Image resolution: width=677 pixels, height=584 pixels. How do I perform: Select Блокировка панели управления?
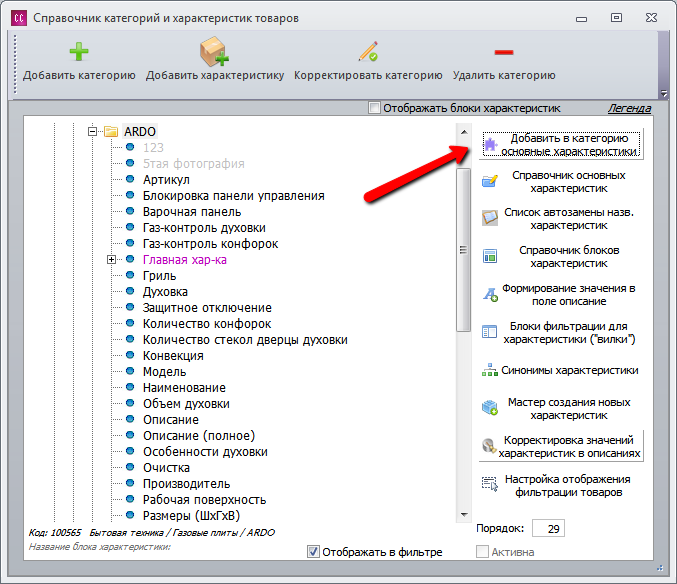[234, 196]
